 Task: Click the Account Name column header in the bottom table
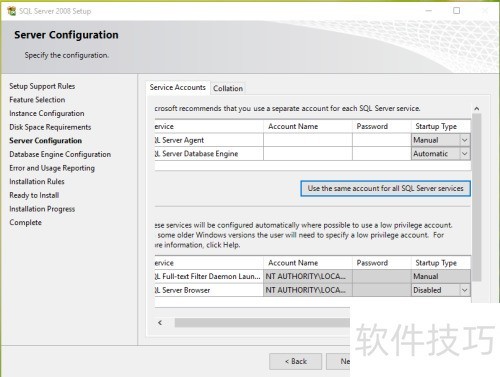308,263
